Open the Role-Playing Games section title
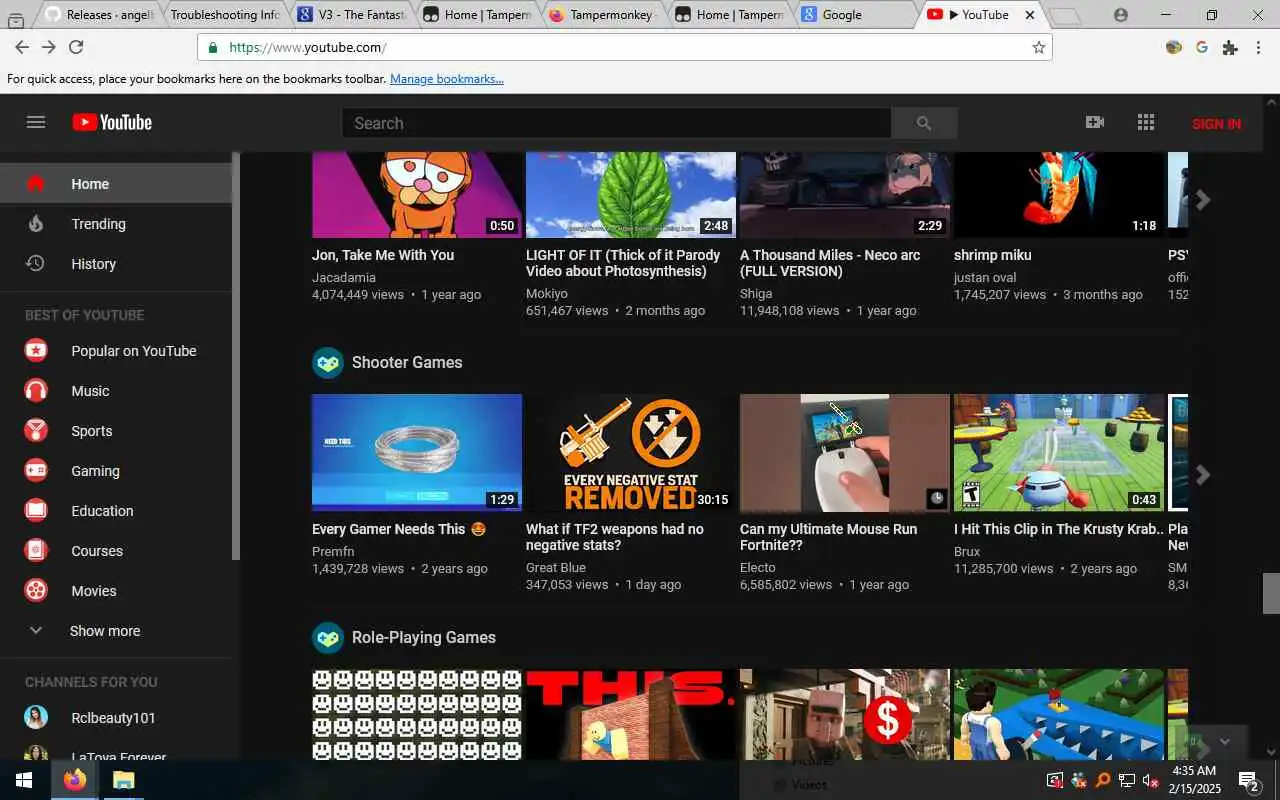The width and height of the screenshot is (1280, 800). coord(424,637)
